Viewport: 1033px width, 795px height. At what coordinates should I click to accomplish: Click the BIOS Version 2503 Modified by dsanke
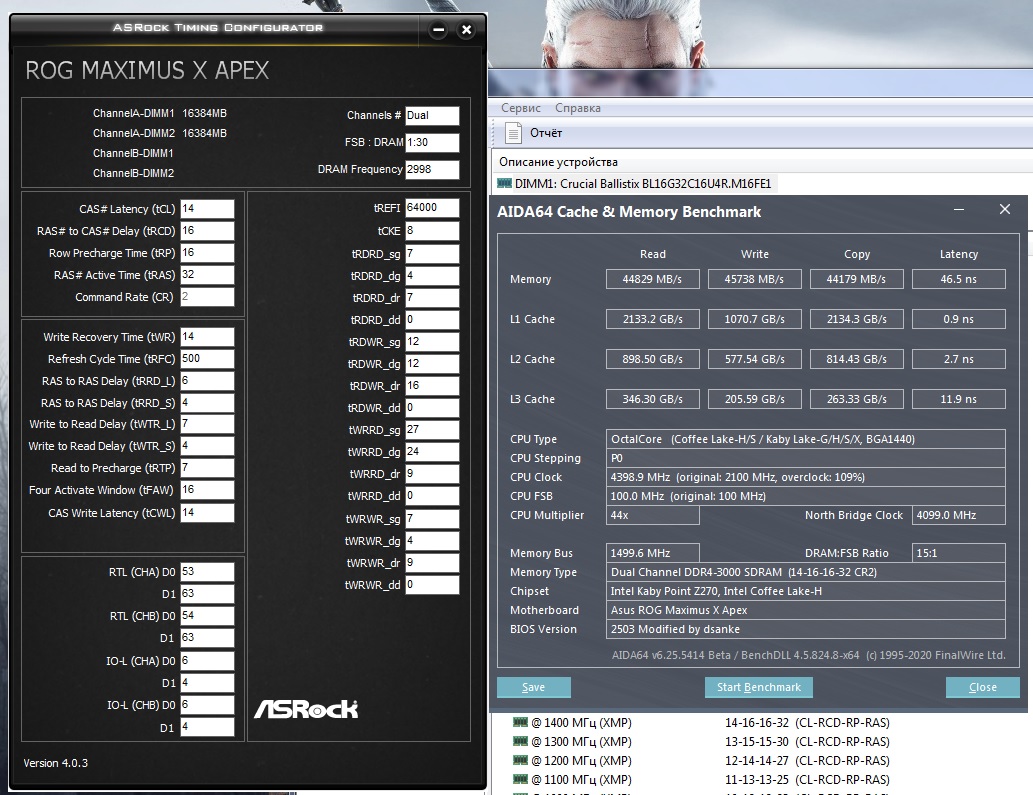click(806, 629)
